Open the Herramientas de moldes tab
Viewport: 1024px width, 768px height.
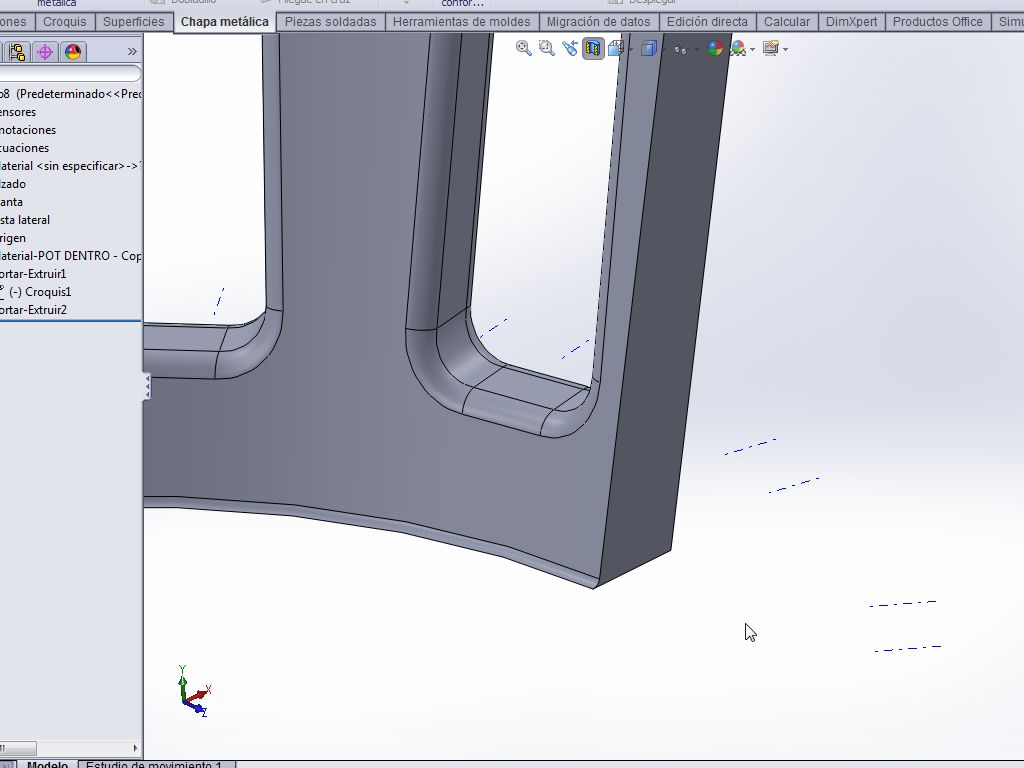pos(462,22)
